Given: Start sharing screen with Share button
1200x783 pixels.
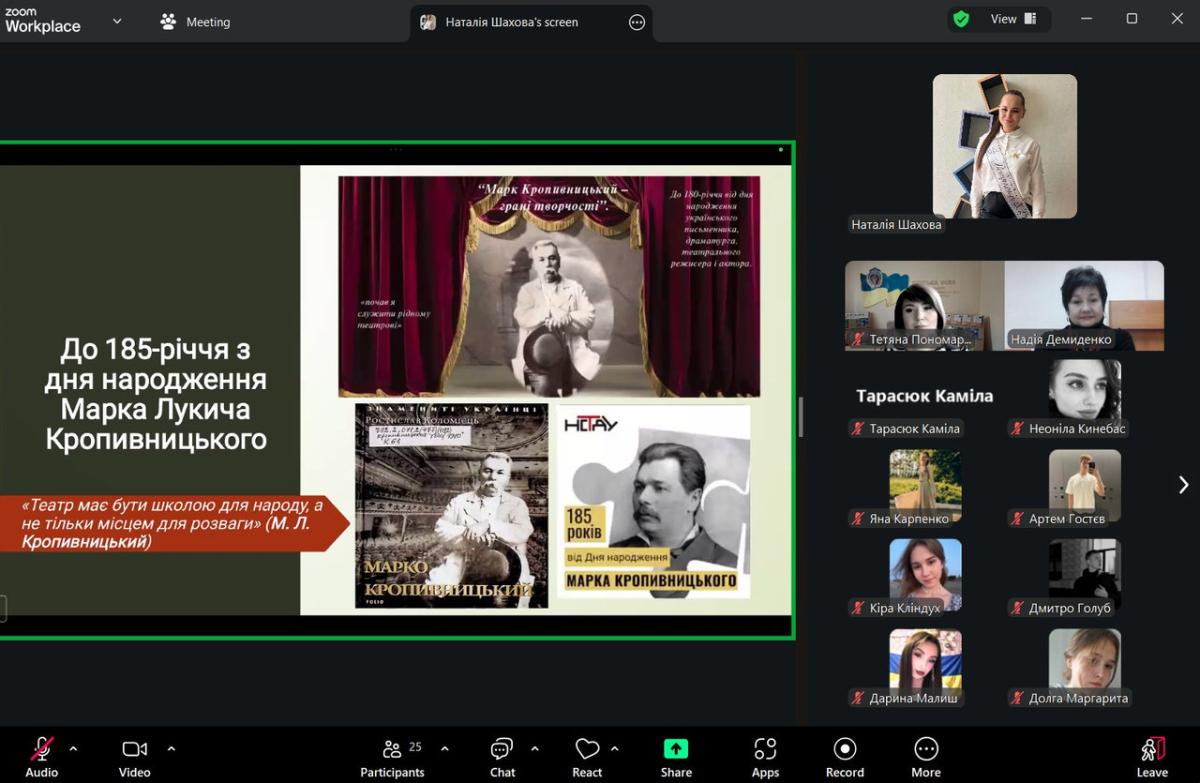Looking at the screenshot, I should click(x=676, y=757).
